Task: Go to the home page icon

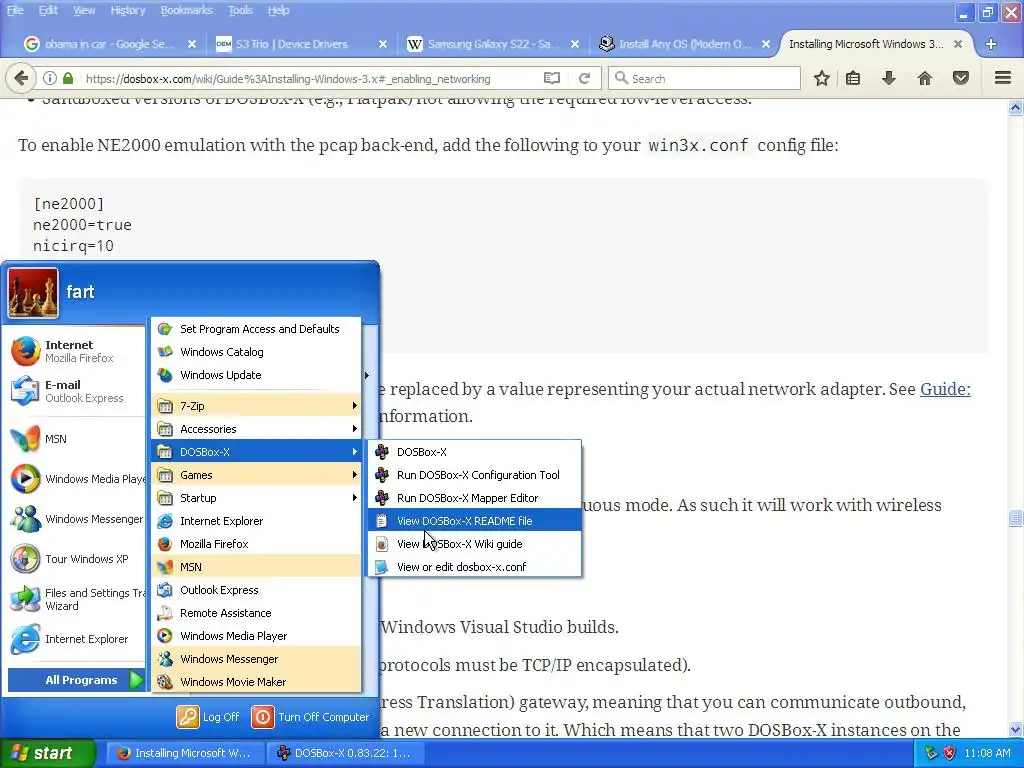Action: click(x=925, y=78)
